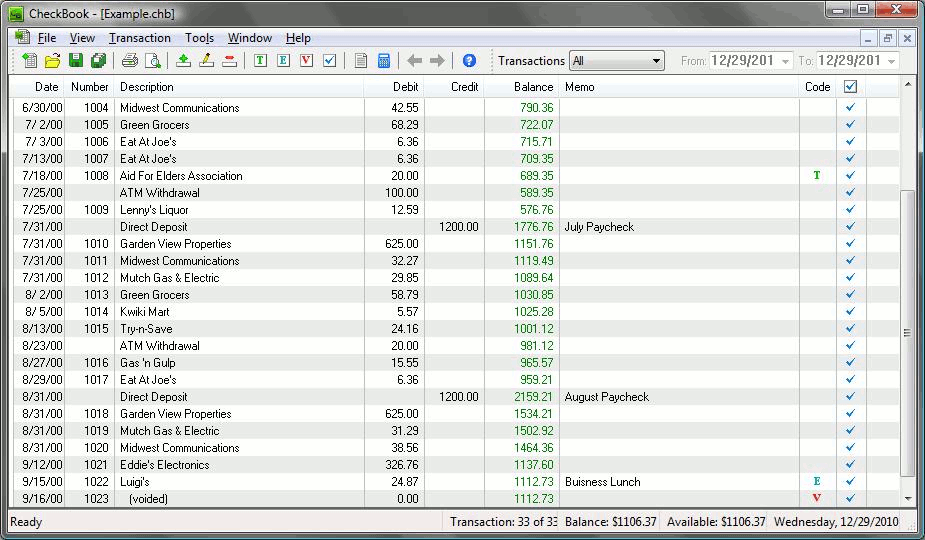
Task: Open the To date picker arrow
Action: tap(891, 61)
